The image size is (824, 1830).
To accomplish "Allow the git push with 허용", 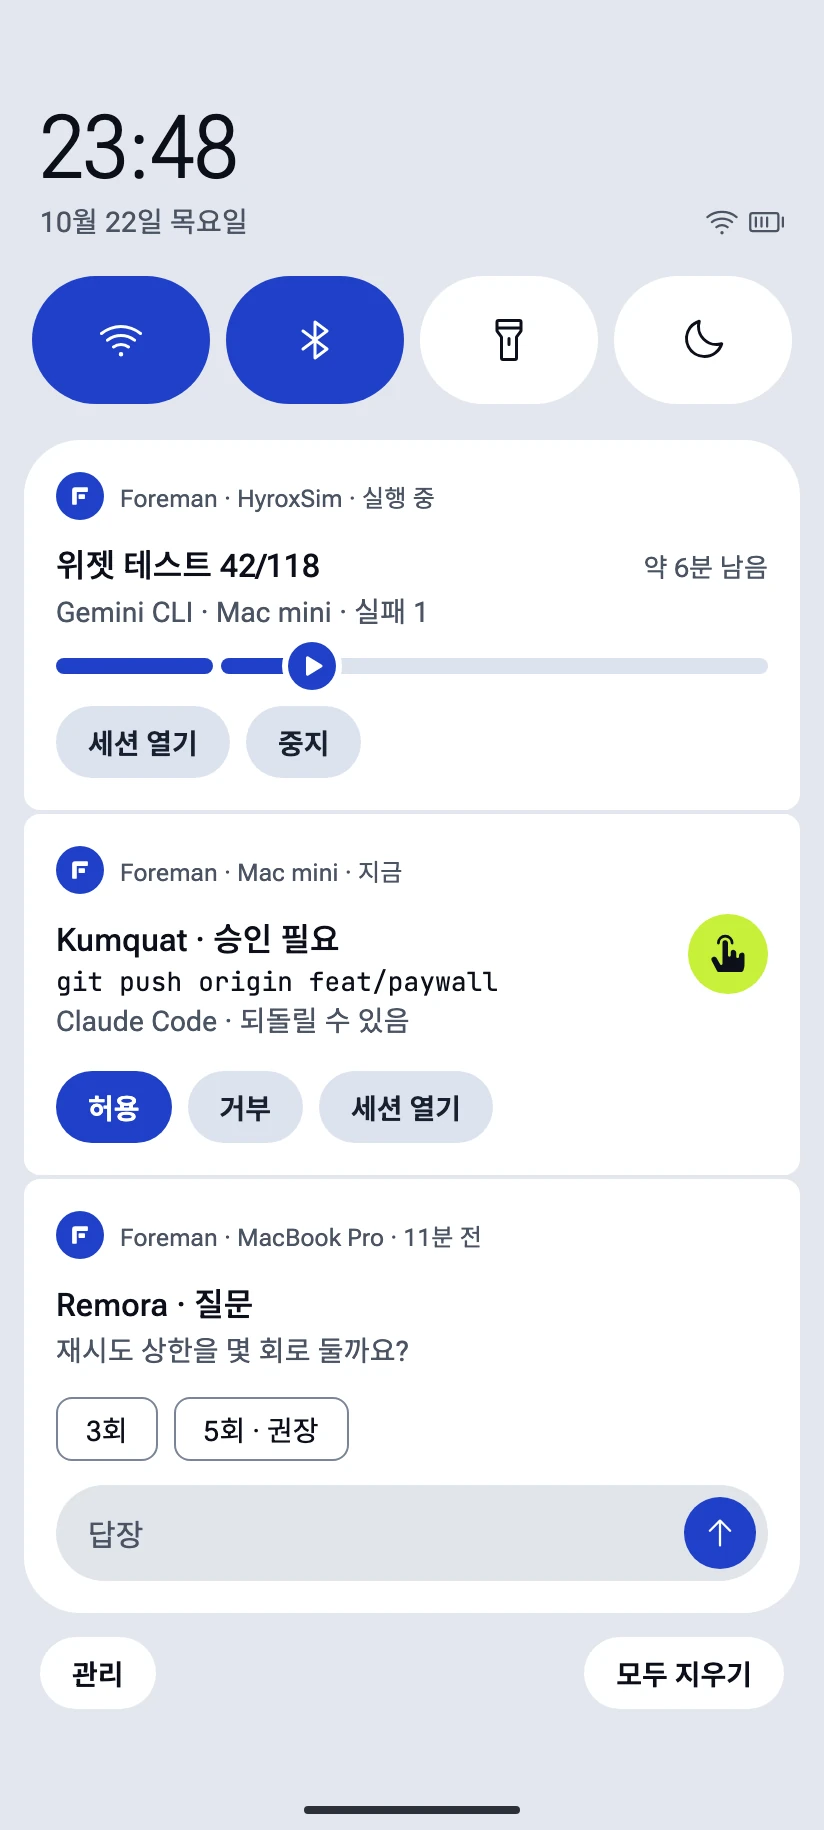I will tap(114, 1107).
